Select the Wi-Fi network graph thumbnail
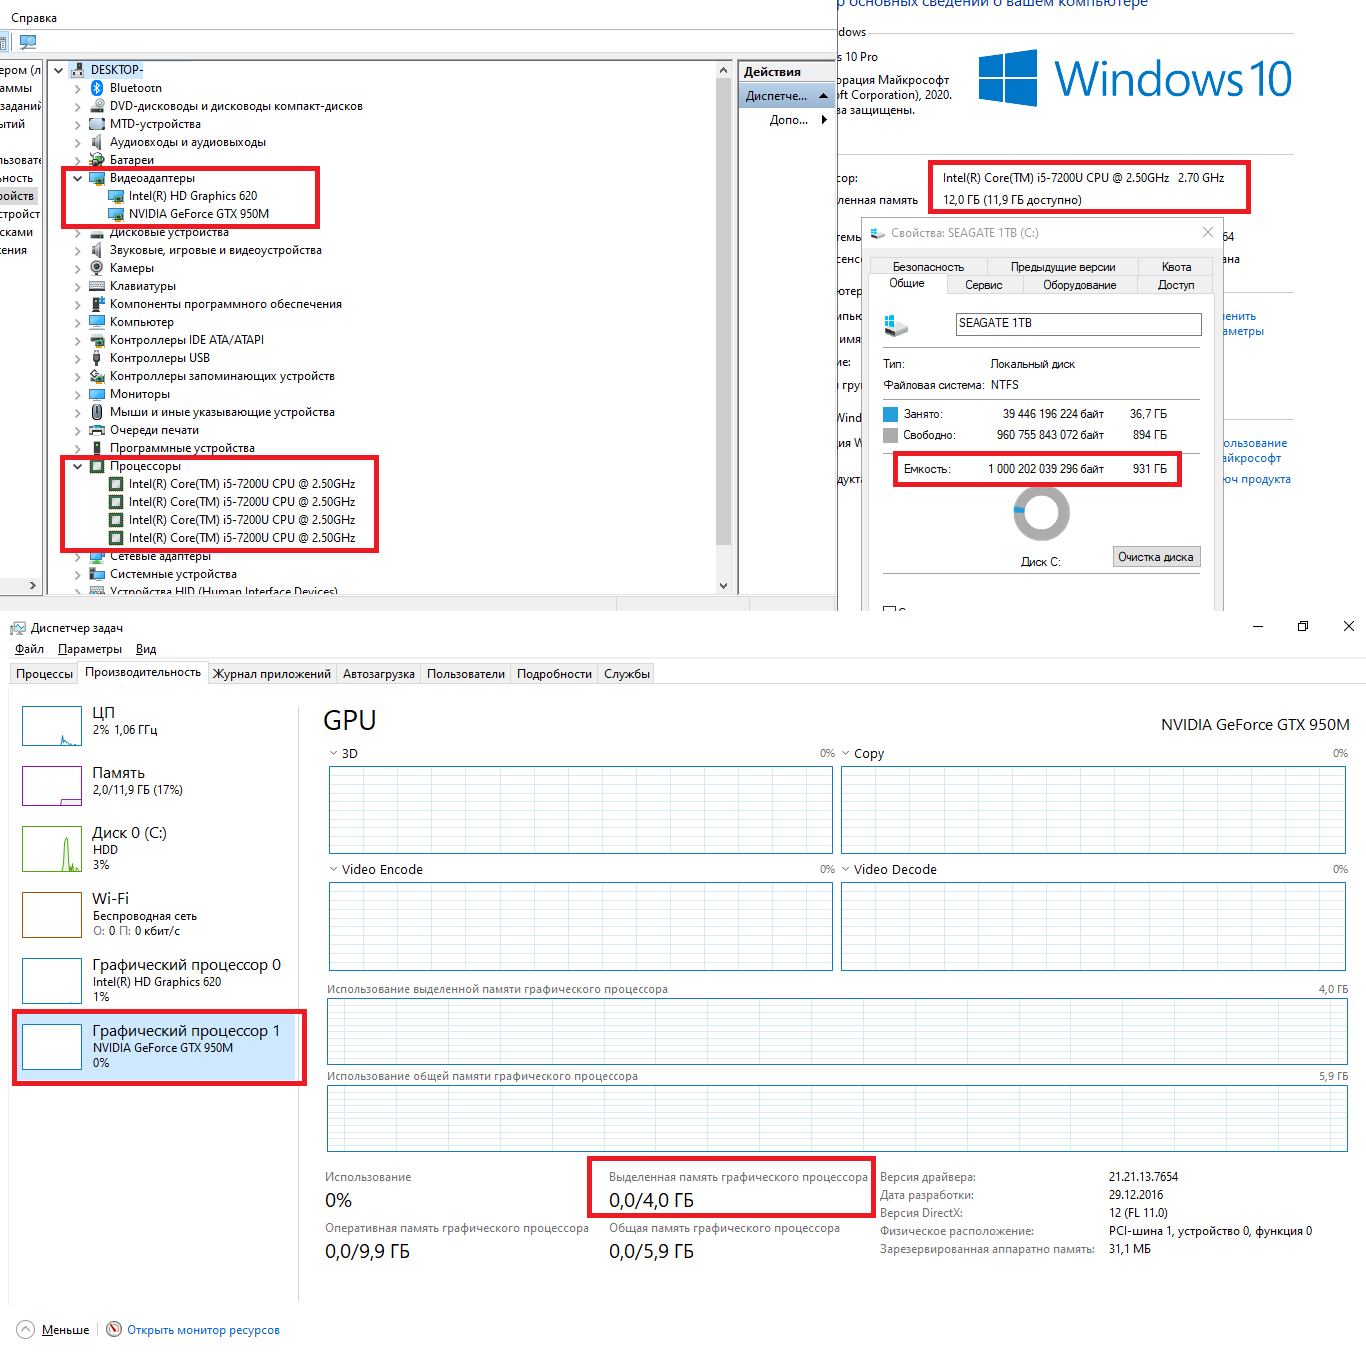Image resolution: width=1366 pixels, height=1370 pixels. (52, 915)
